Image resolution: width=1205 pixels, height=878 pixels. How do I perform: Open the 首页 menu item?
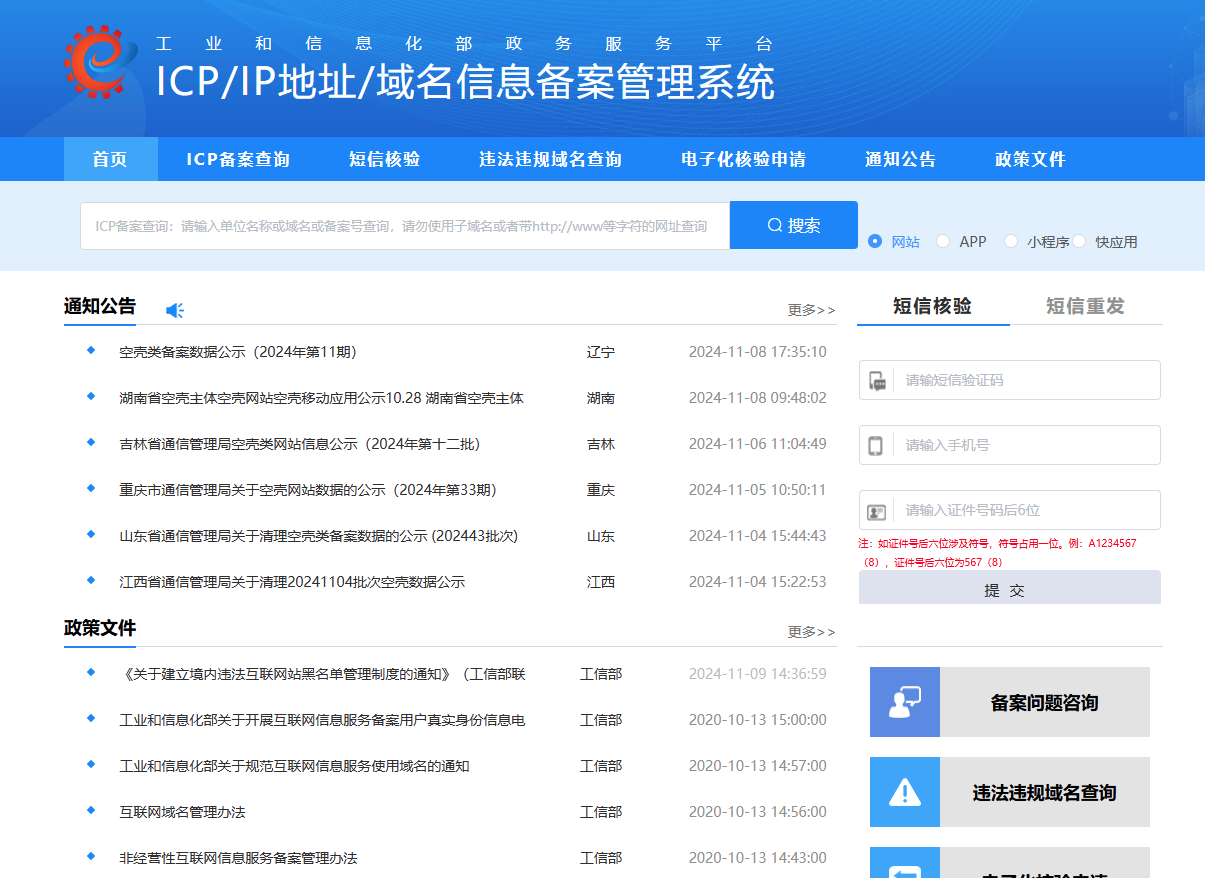click(x=110, y=159)
